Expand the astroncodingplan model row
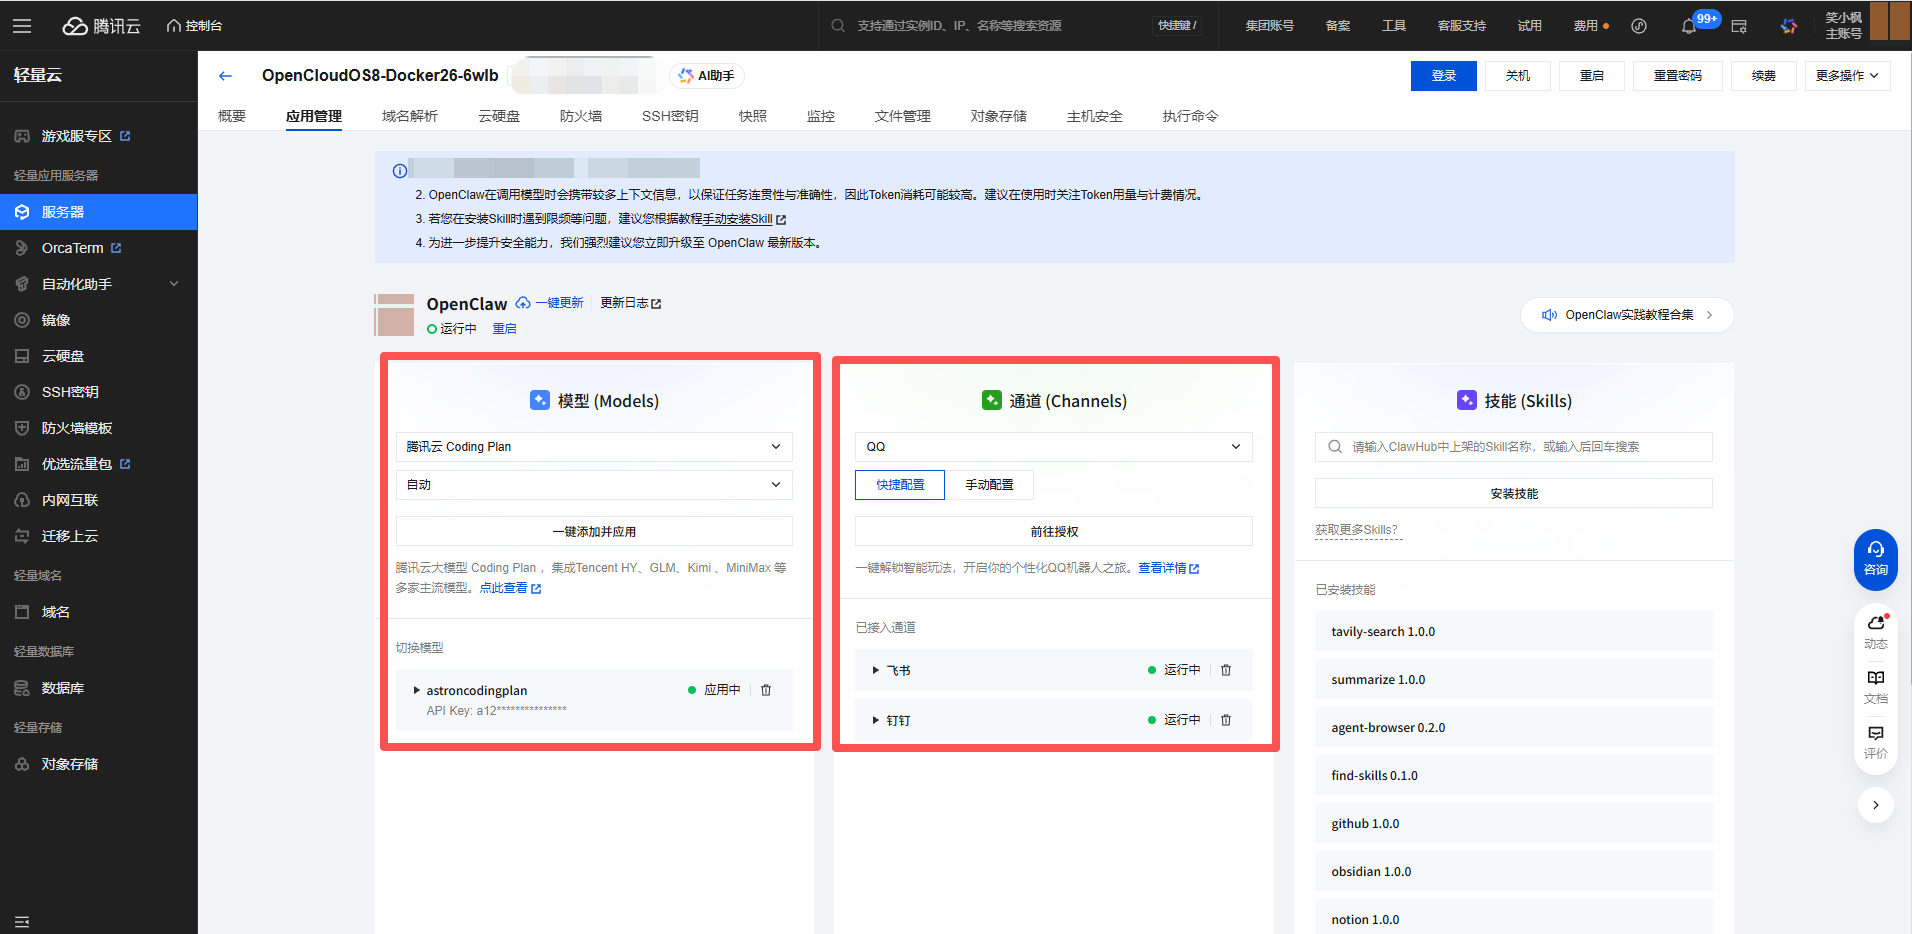Viewport: 1912px width, 934px height. click(x=416, y=690)
